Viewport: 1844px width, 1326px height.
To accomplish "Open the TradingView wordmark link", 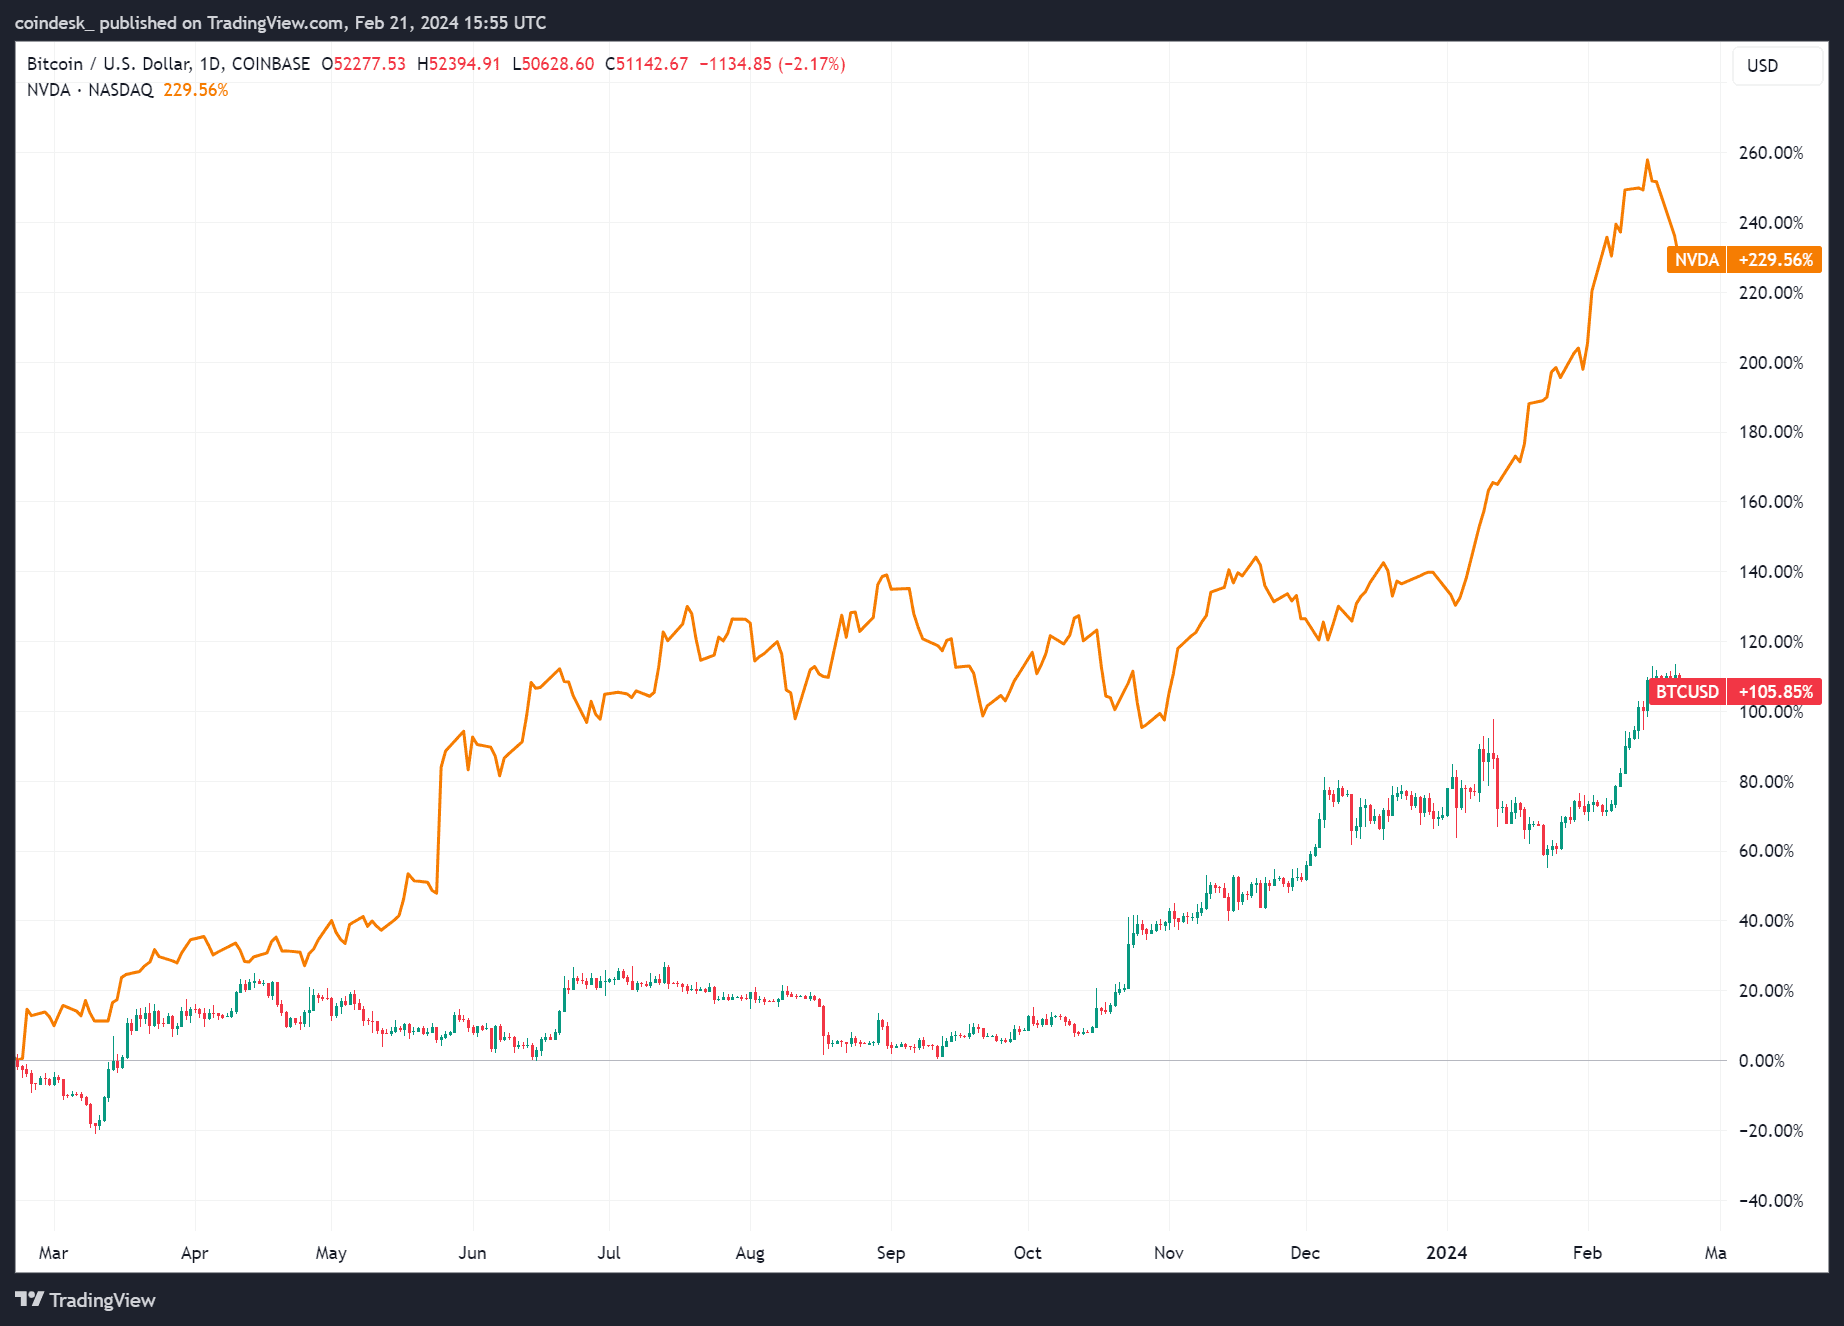I will (x=102, y=1300).
